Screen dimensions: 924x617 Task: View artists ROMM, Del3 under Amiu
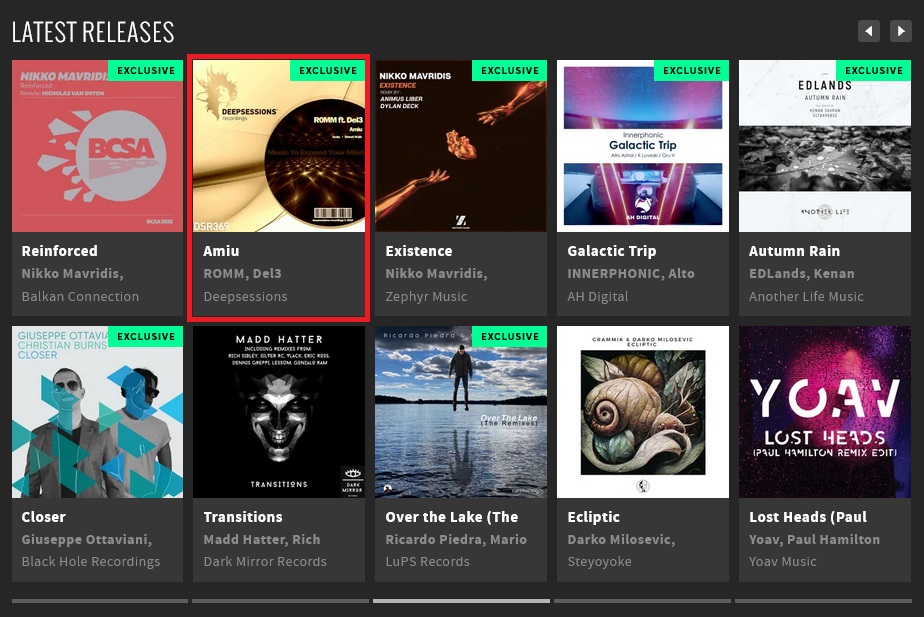pos(242,273)
